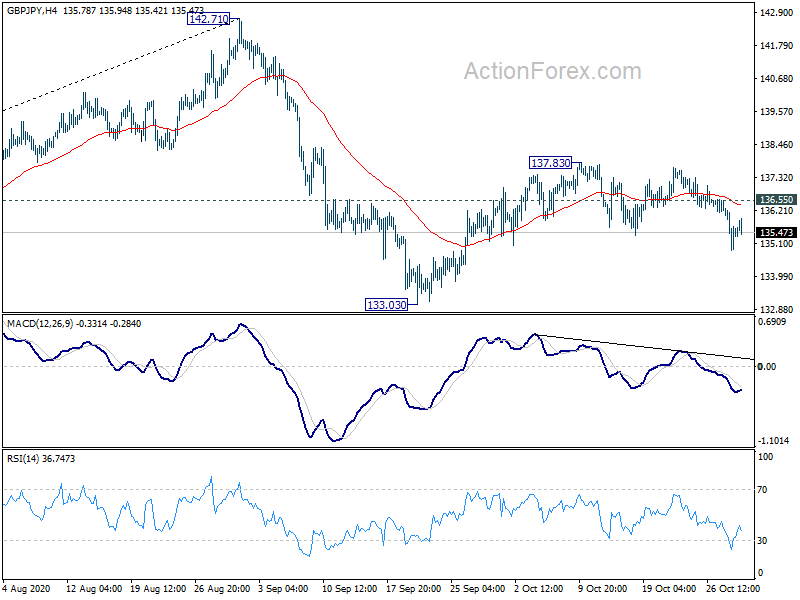This screenshot has width=800, height=600.
Task: Click the 9 Oct 20:00 time label
Action: (602, 588)
